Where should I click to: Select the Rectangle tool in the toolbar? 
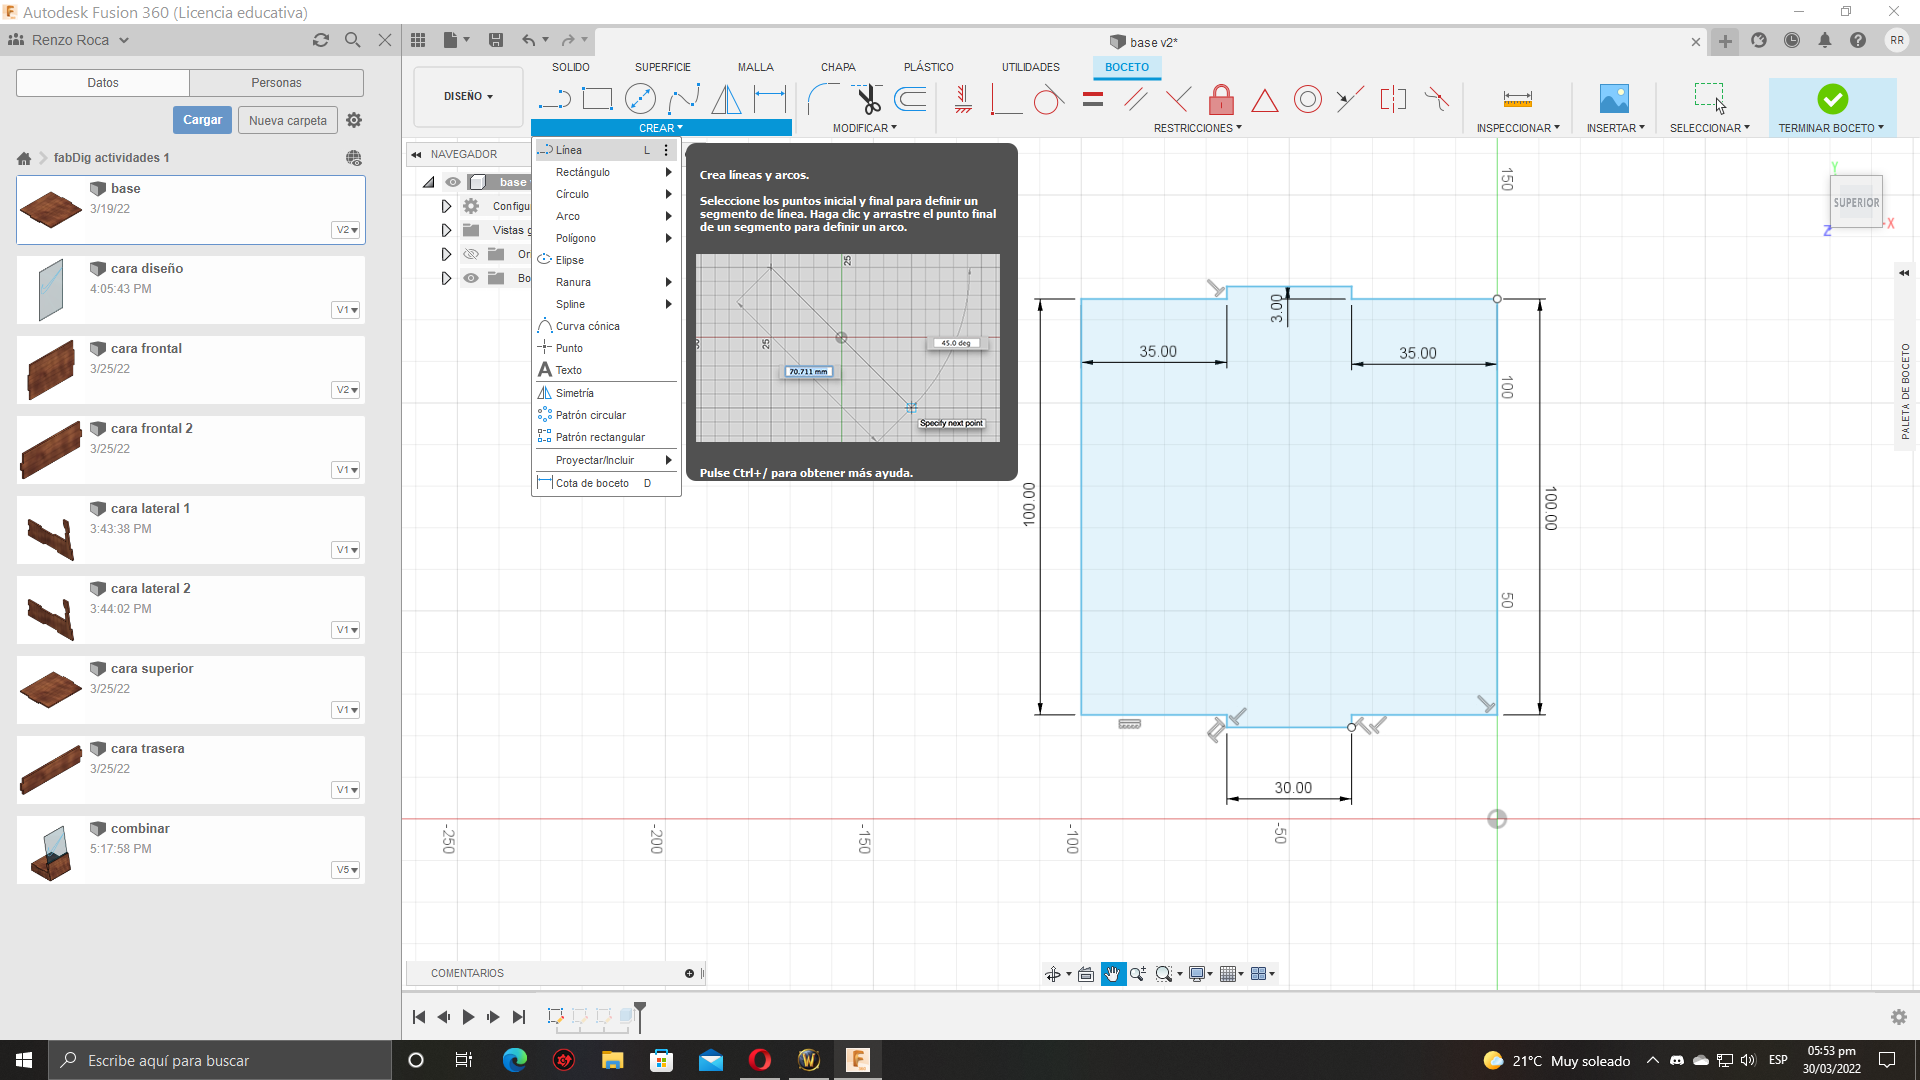[597, 99]
